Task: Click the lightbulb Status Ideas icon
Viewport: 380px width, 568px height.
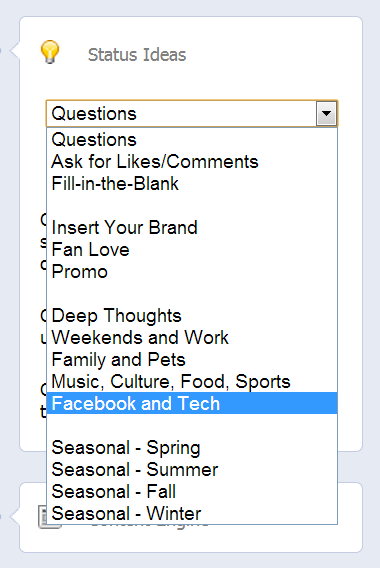Action: [x=50, y=52]
